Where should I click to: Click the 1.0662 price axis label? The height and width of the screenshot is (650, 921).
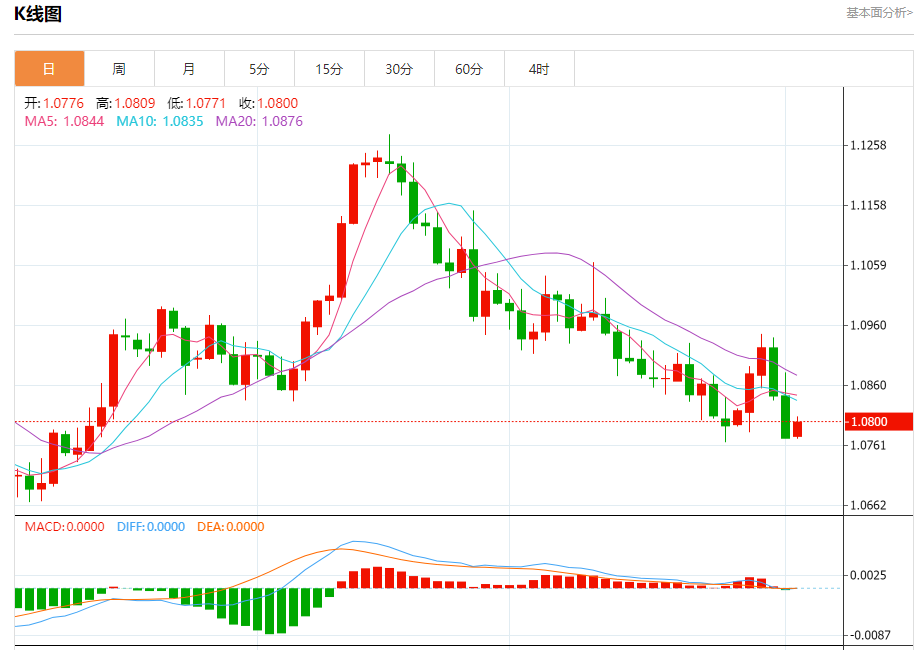pyautogui.click(x=868, y=505)
